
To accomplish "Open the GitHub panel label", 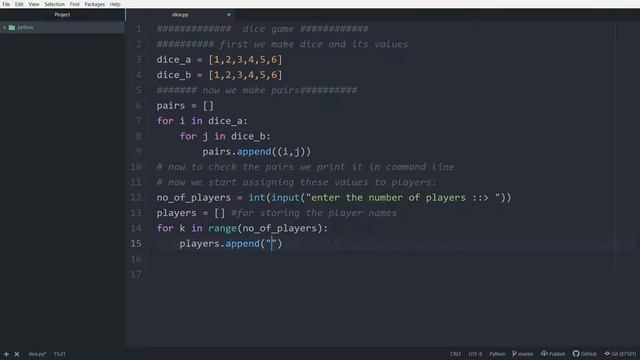I will click(589, 354).
